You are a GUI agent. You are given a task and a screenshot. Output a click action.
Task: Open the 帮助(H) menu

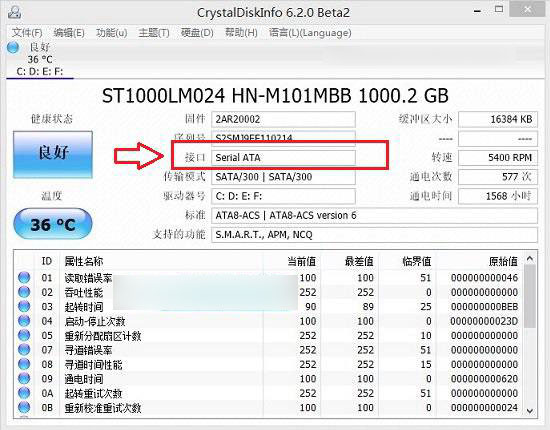pyautogui.click(x=241, y=33)
